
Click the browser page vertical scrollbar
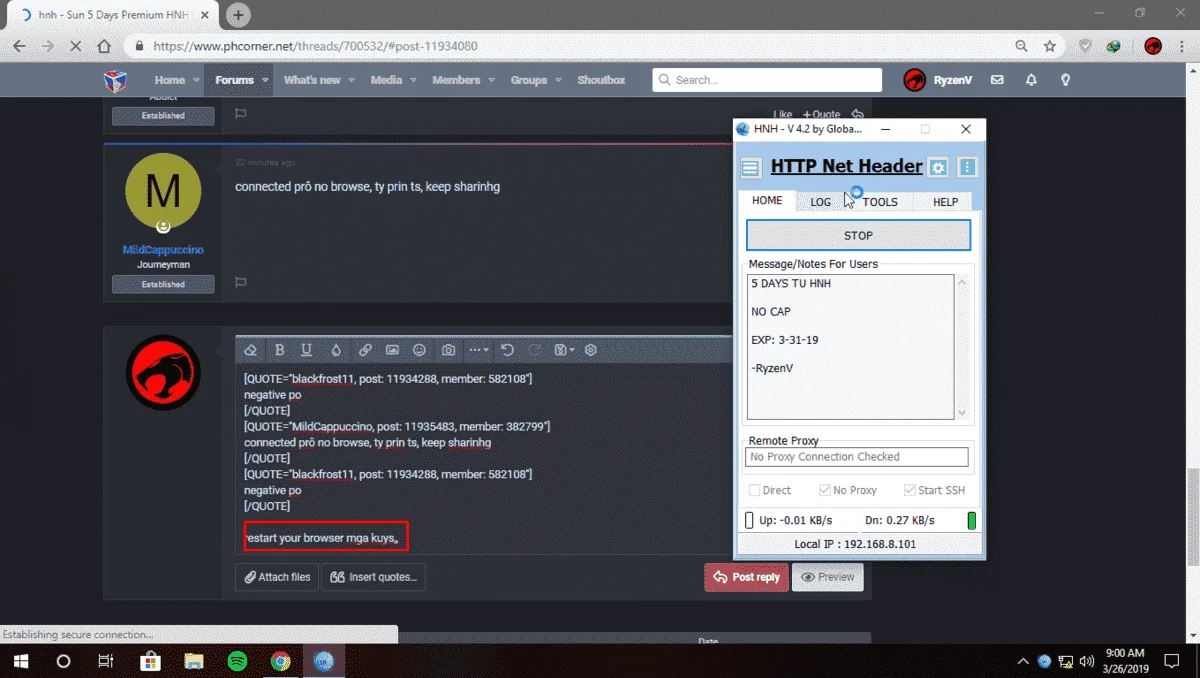1192,516
